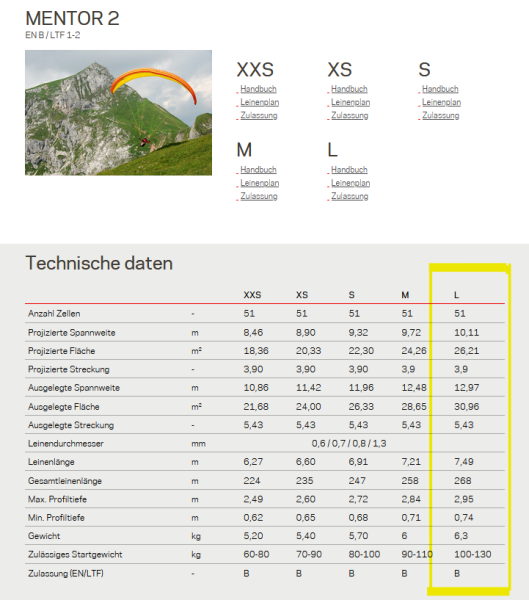Image resolution: width=529 pixels, height=600 pixels.
Task: Click the XXS column header in table
Action: pyautogui.click(x=252, y=295)
